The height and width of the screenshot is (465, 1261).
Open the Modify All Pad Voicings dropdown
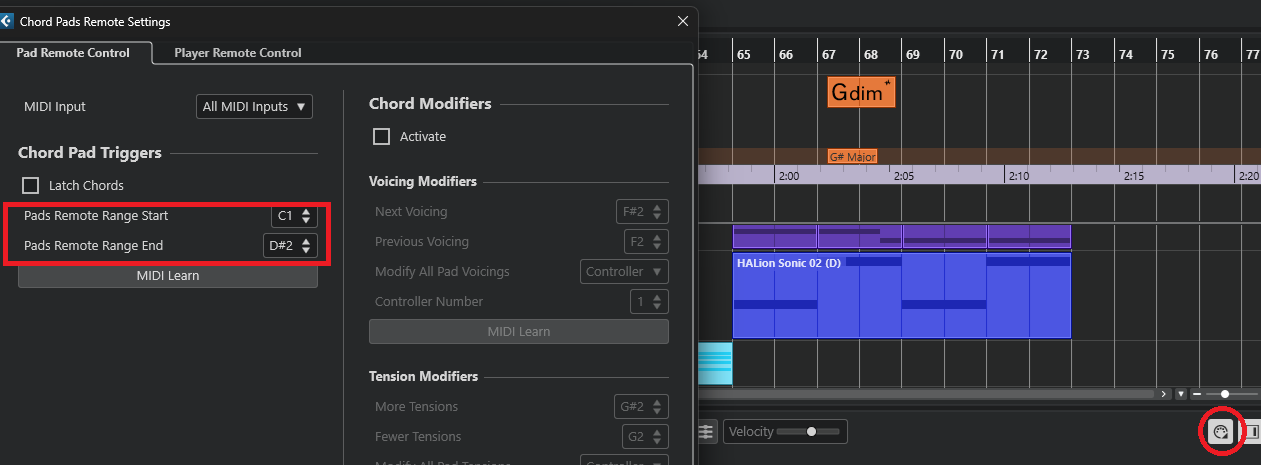tap(624, 271)
